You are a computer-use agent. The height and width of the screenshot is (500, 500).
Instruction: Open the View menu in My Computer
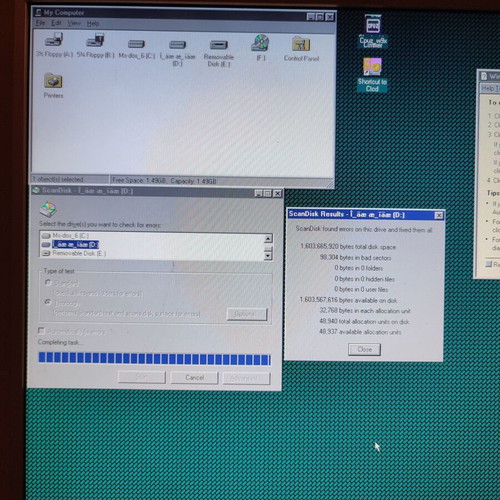click(74, 23)
